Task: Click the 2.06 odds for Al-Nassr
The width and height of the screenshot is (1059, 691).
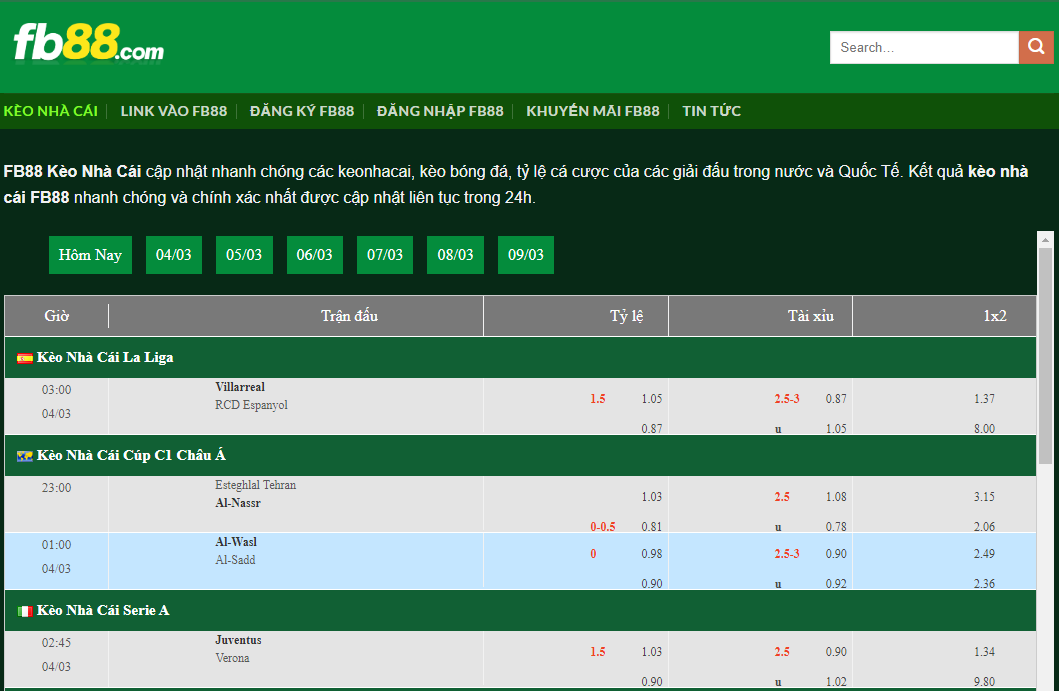Action: click(984, 527)
